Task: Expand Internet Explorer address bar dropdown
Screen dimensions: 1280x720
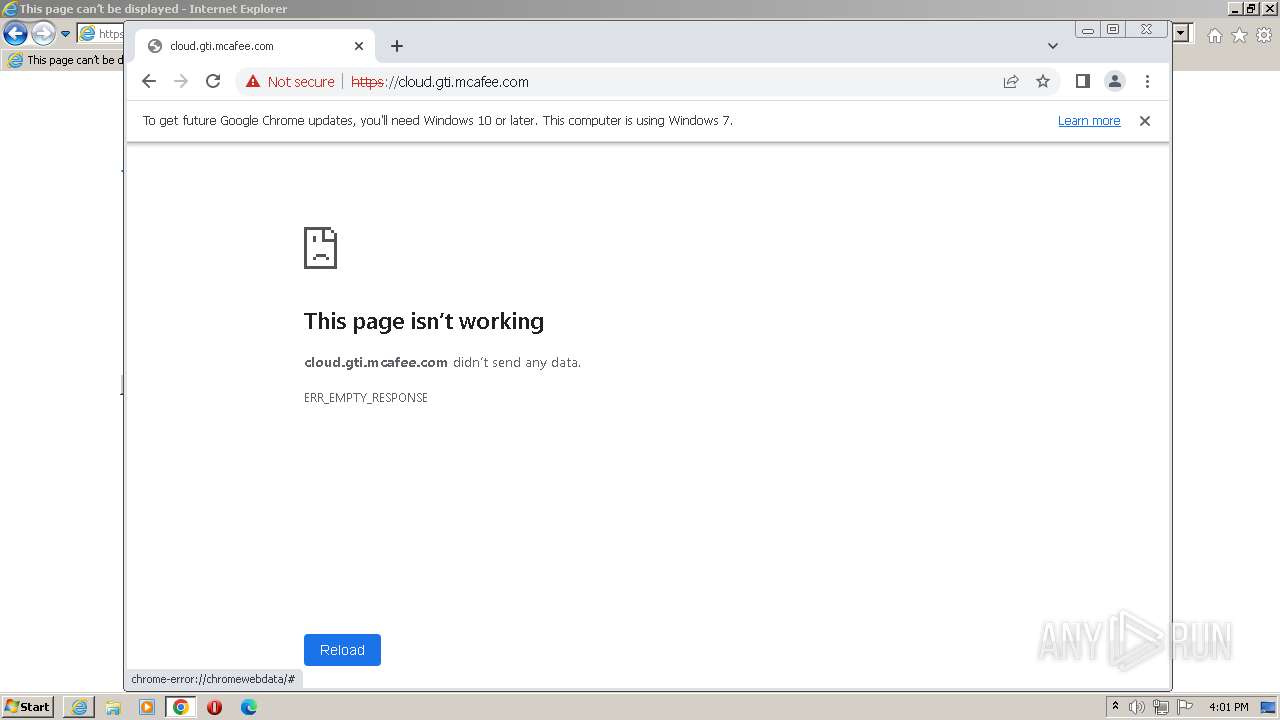Action: pos(1181,34)
